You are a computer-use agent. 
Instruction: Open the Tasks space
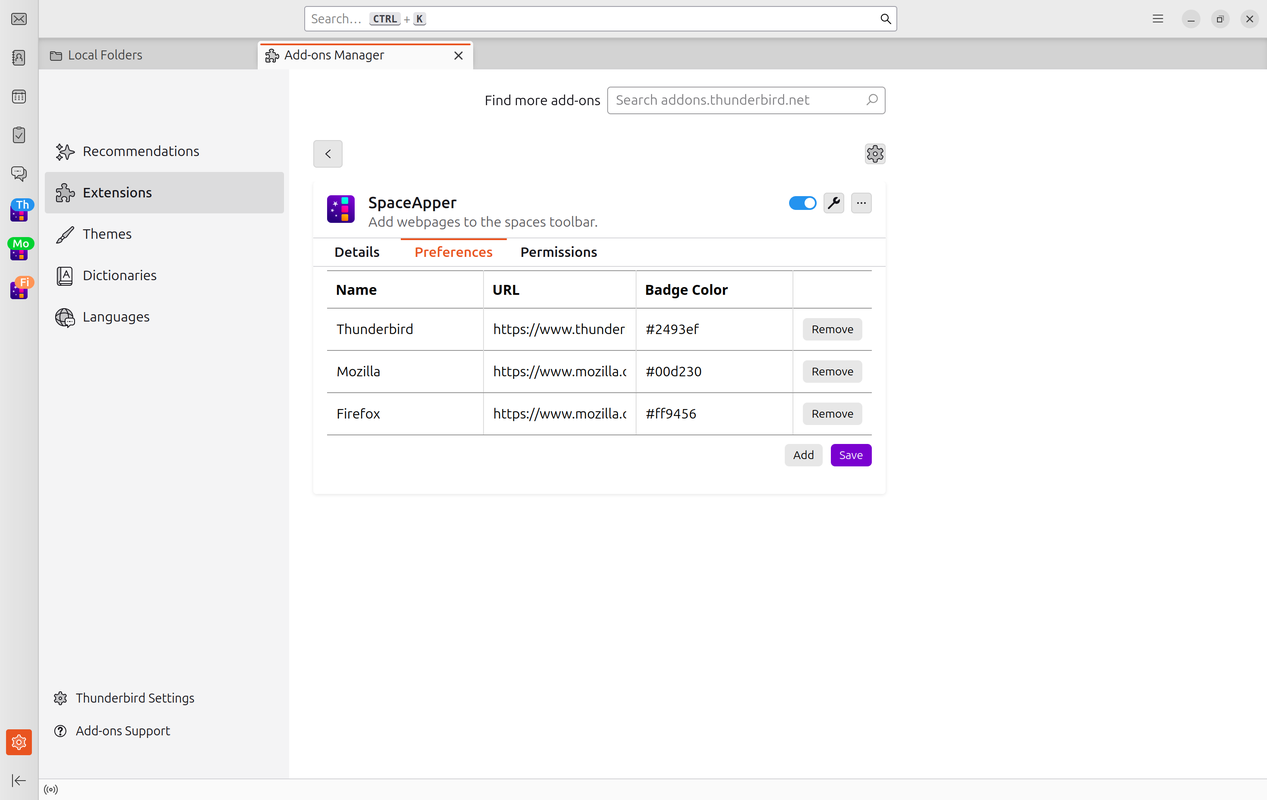coord(19,135)
